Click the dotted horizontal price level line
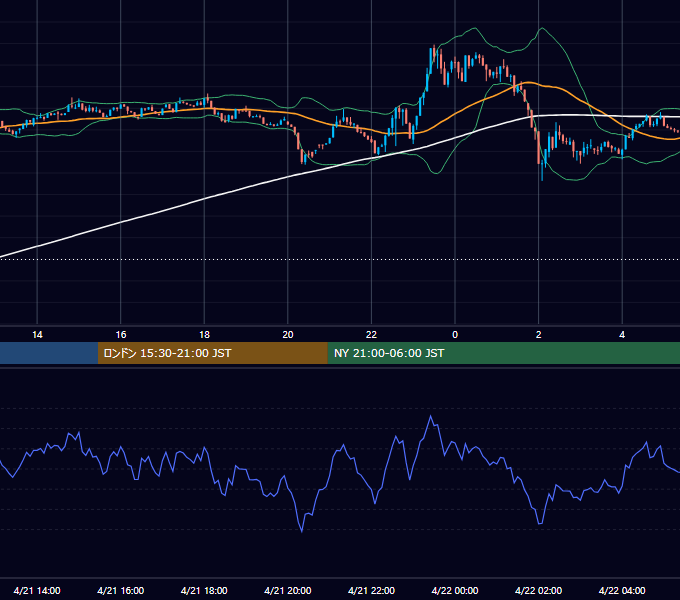Image resolution: width=680 pixels, height=600 pixels. 340,259
